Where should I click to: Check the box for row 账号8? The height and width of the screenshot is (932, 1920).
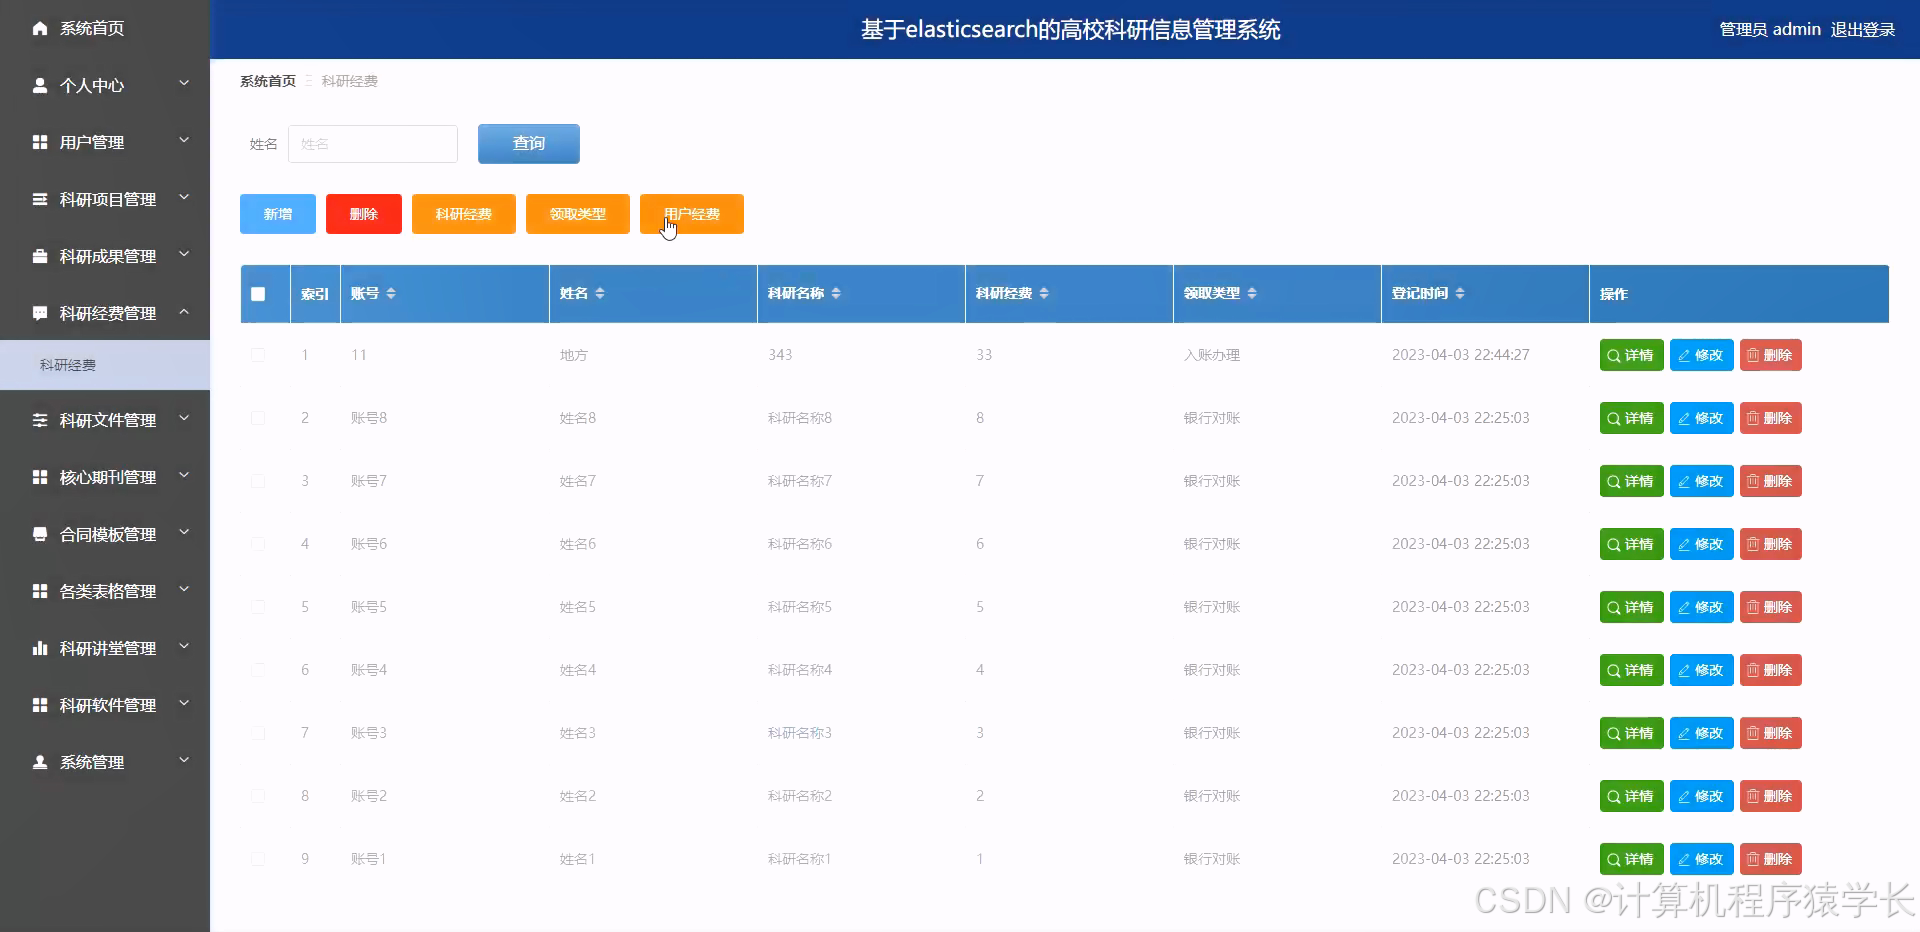[258, 418]
